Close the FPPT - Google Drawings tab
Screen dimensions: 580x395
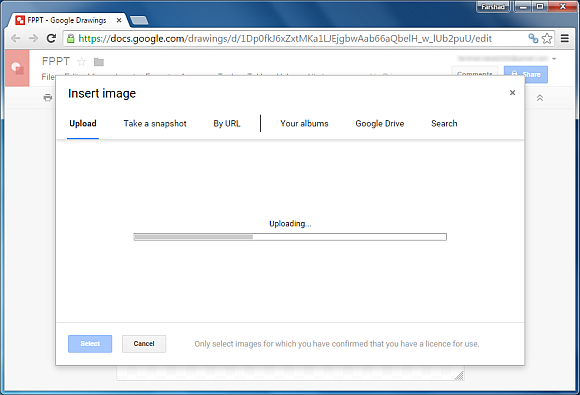[x=119, y=20]
